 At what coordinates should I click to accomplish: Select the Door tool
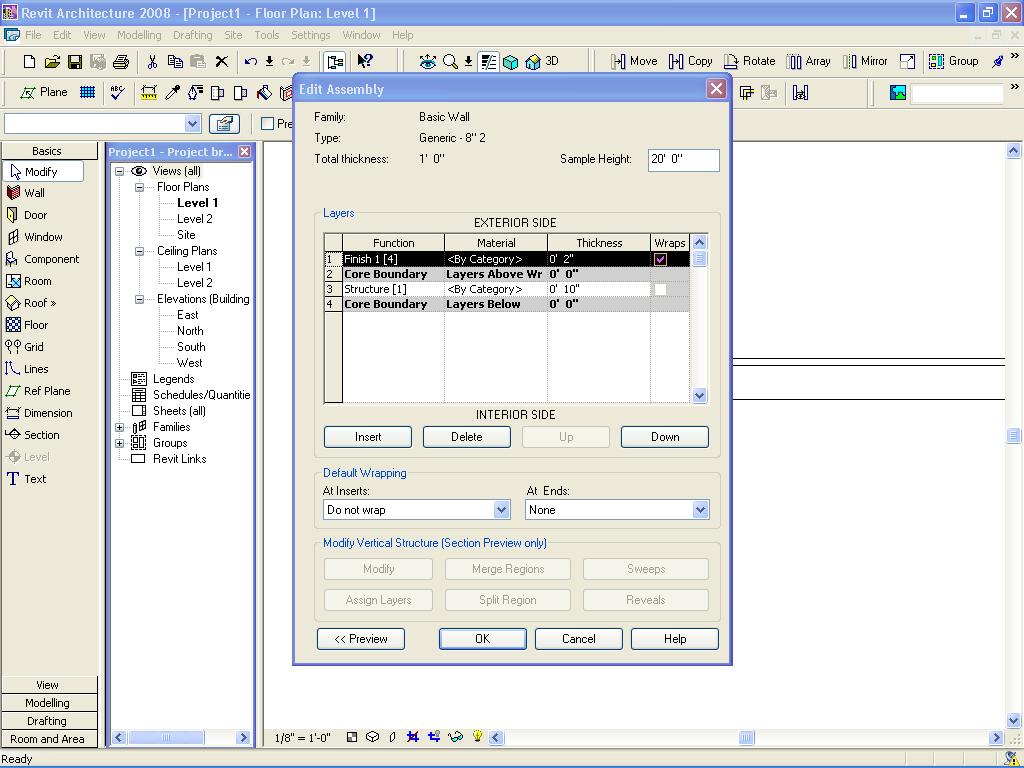tap(35, 215)
